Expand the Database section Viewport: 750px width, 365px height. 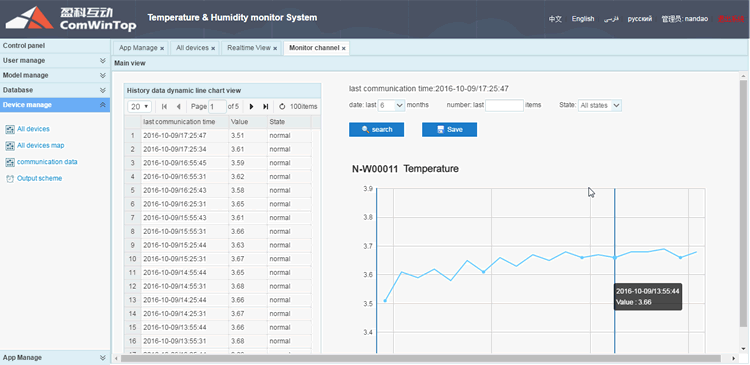click(x=102, y=90)
